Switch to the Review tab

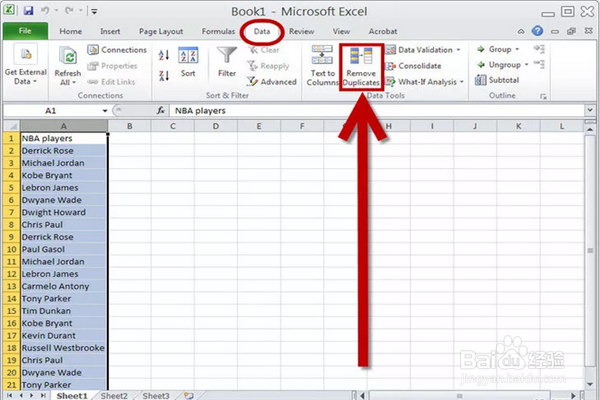[x=302, y=31]
